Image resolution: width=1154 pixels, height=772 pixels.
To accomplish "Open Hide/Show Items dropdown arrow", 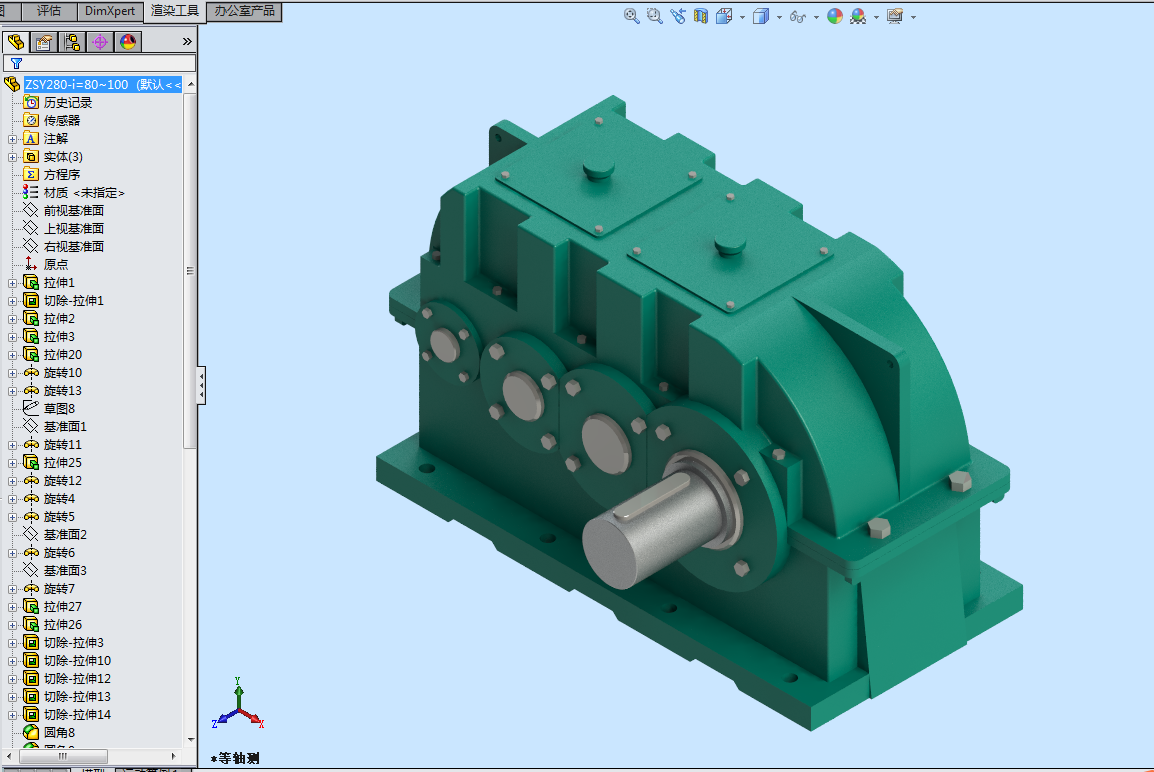I will click(x=816, y=17).
